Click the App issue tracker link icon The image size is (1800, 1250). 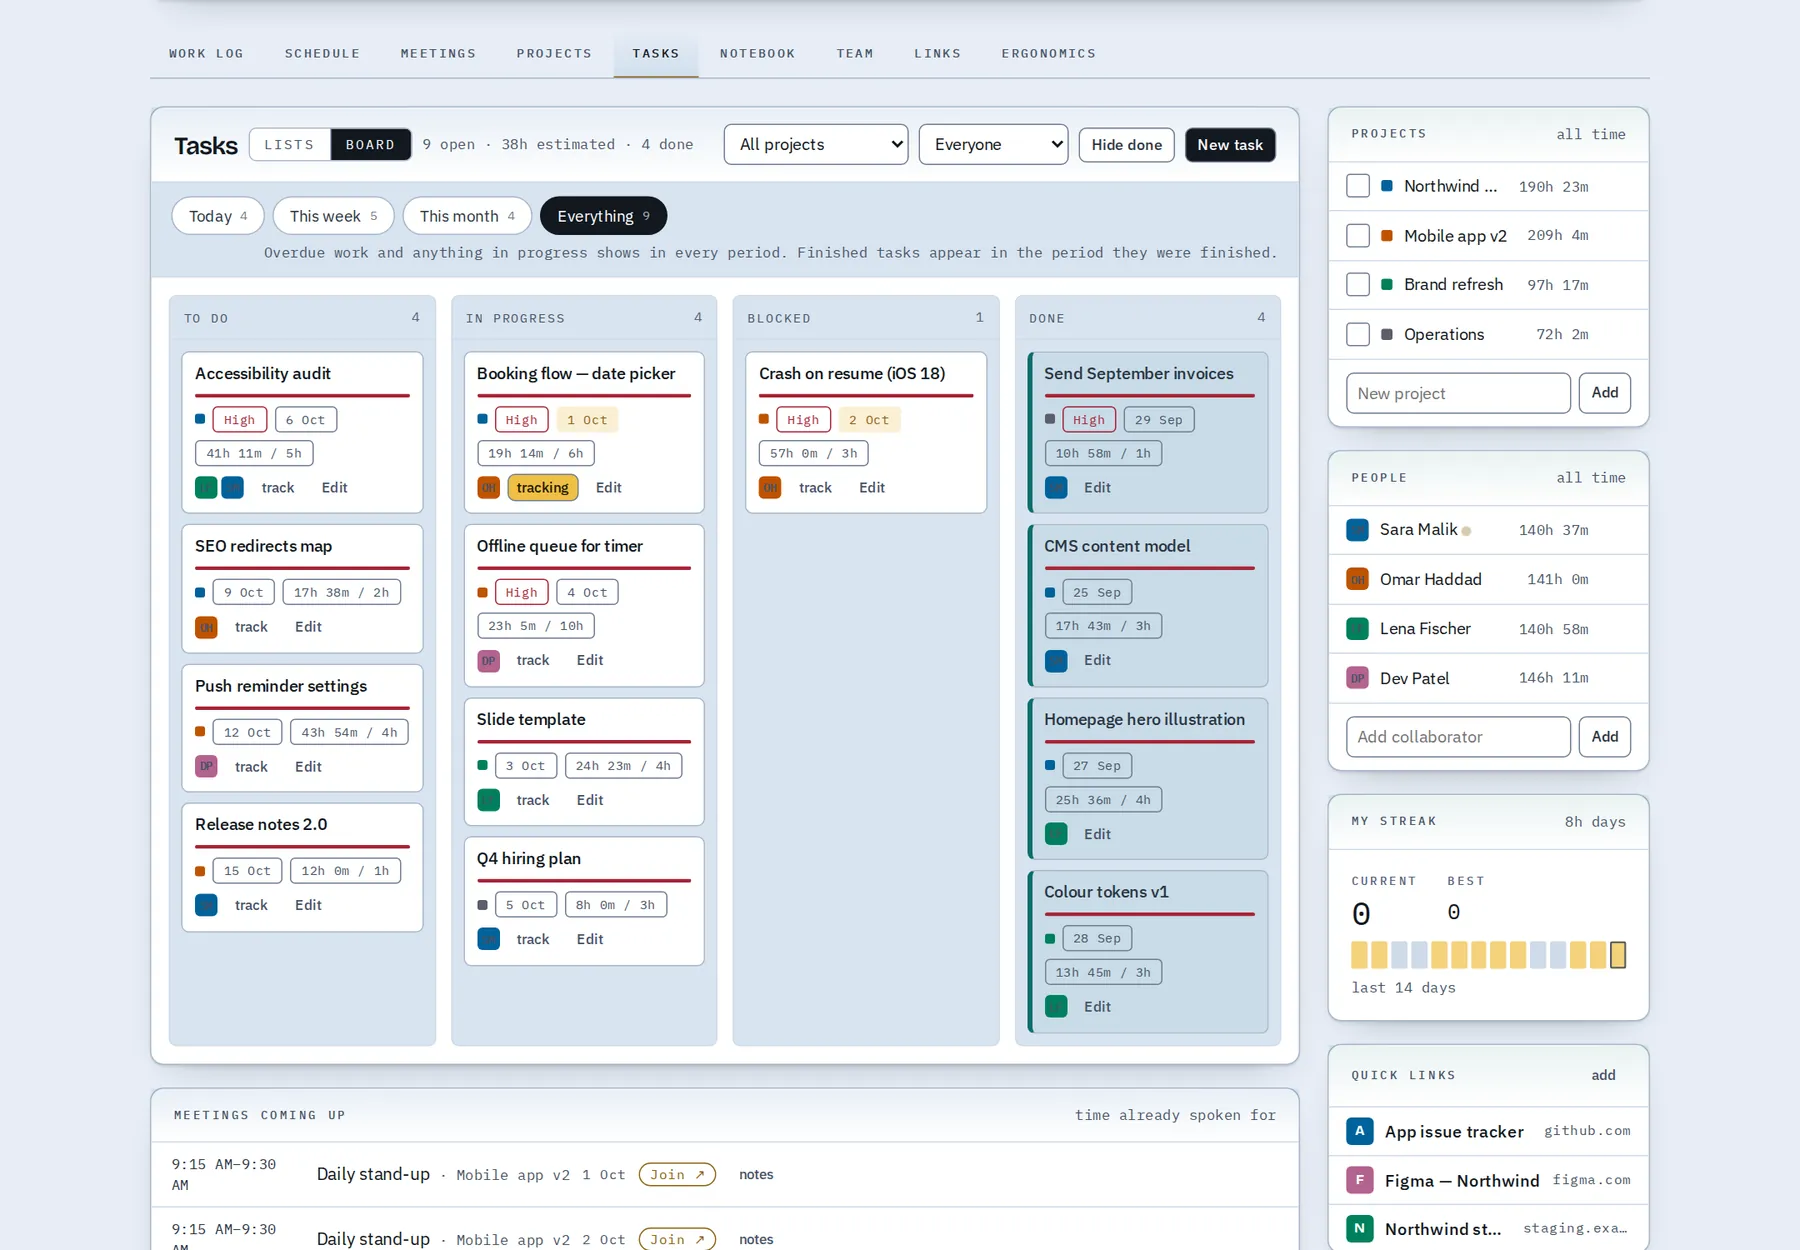pos(1359,1131)
